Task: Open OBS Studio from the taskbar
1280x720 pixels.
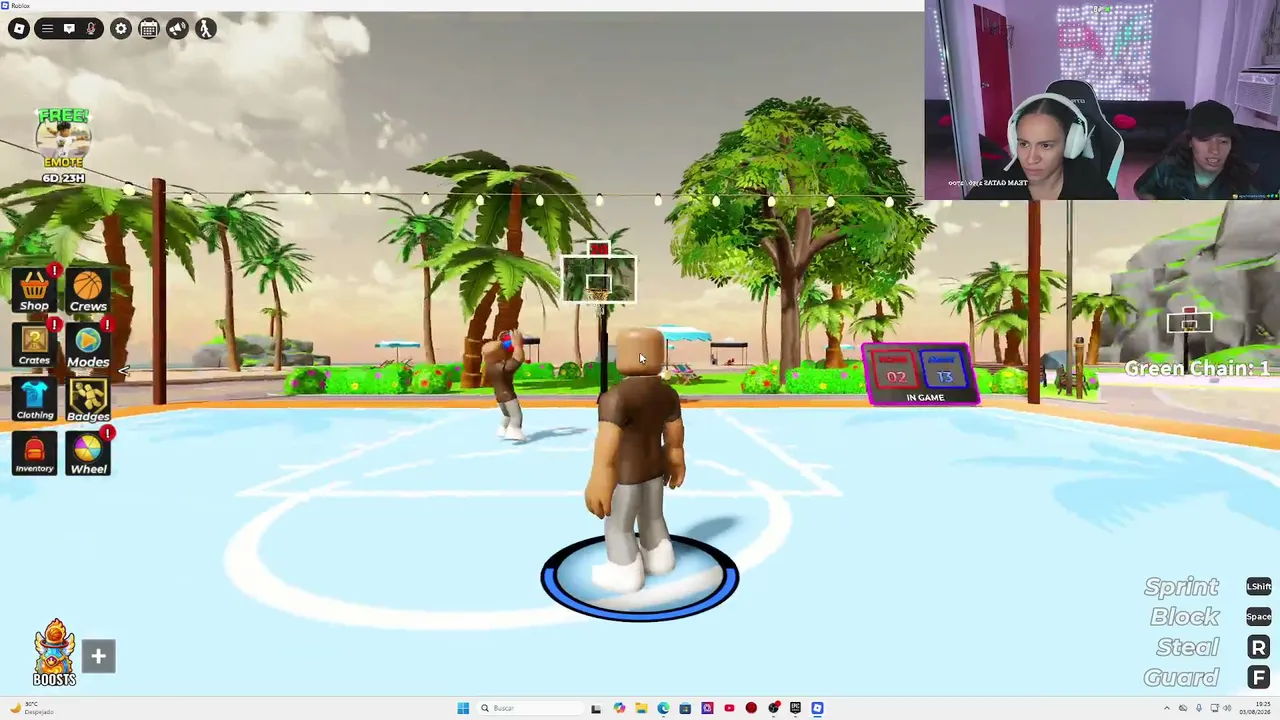Action: (773, 708)
